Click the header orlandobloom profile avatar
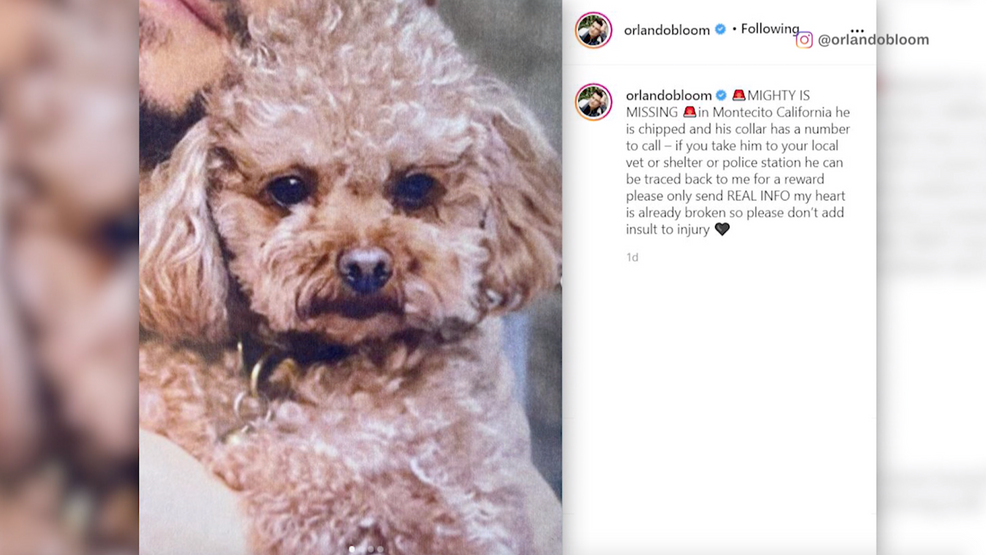The width and height of the screenshot is (986, 555). click(x=593, y=30)
